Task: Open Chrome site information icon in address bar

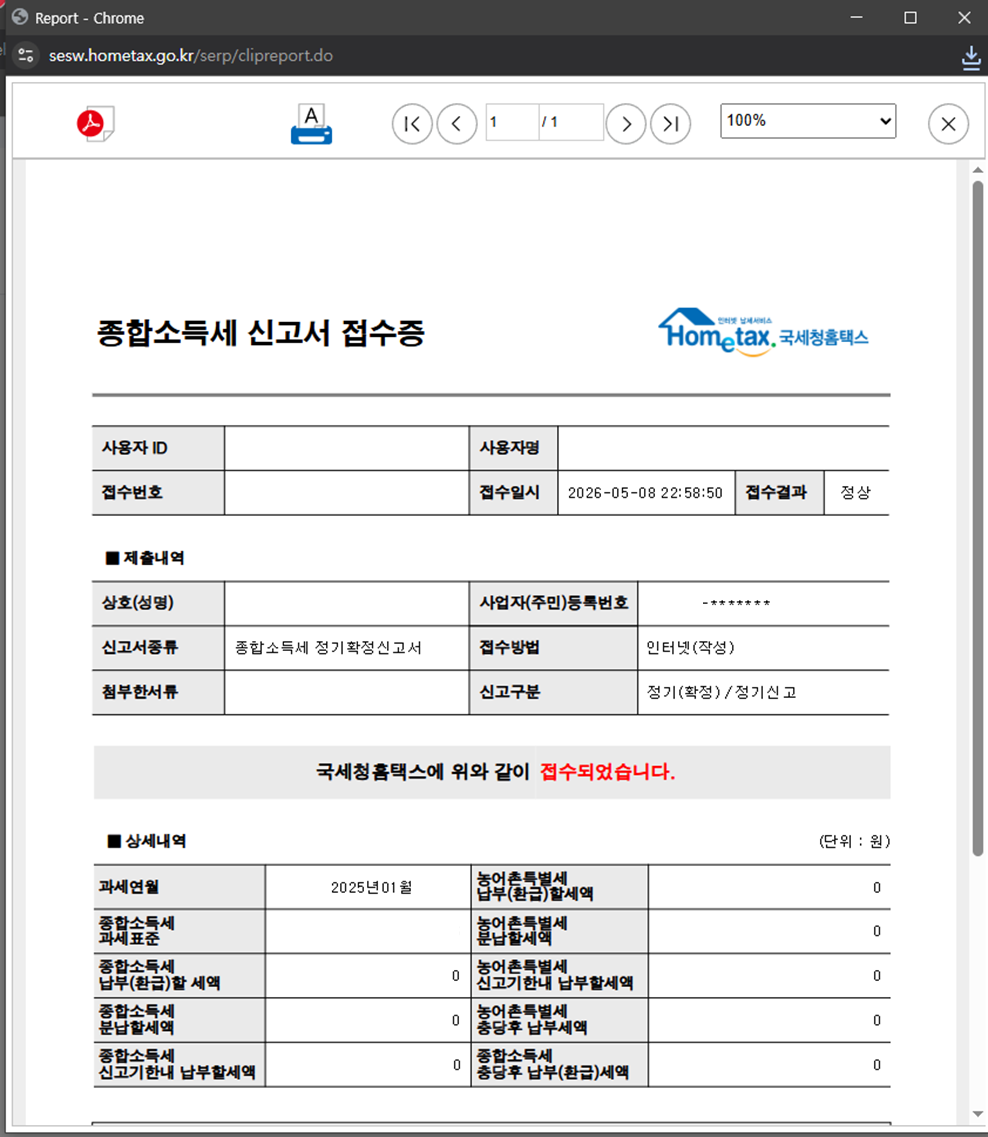Action: coord(26,55)
